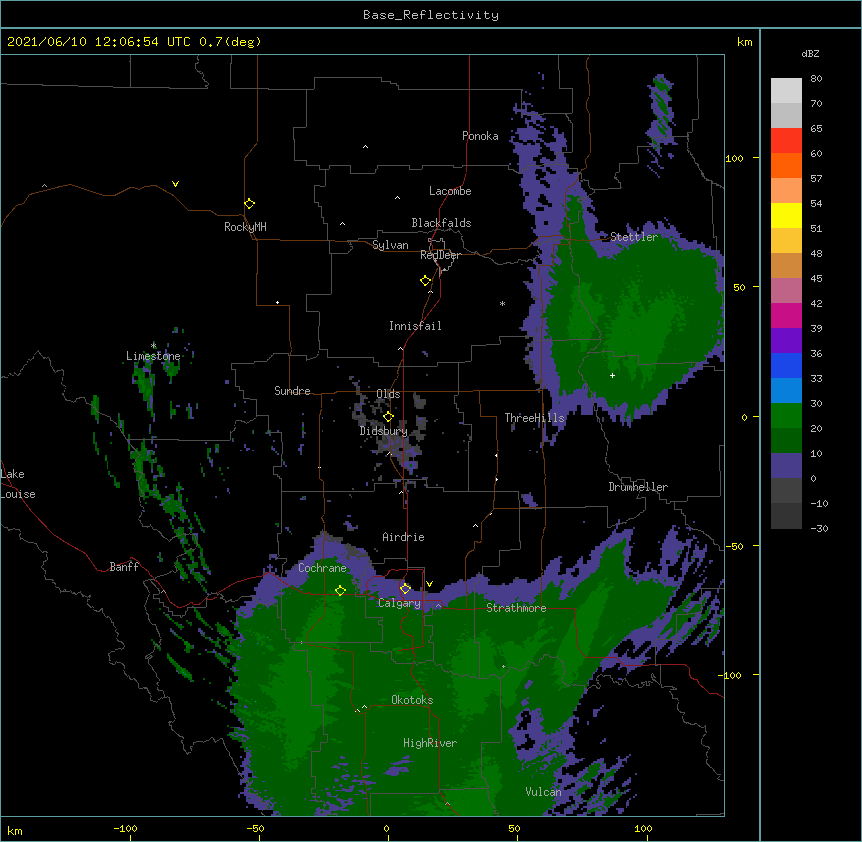Viewport: 862px width, 842px height.
Task: Click the dBZ legend heading
Action: click(810, 54)
